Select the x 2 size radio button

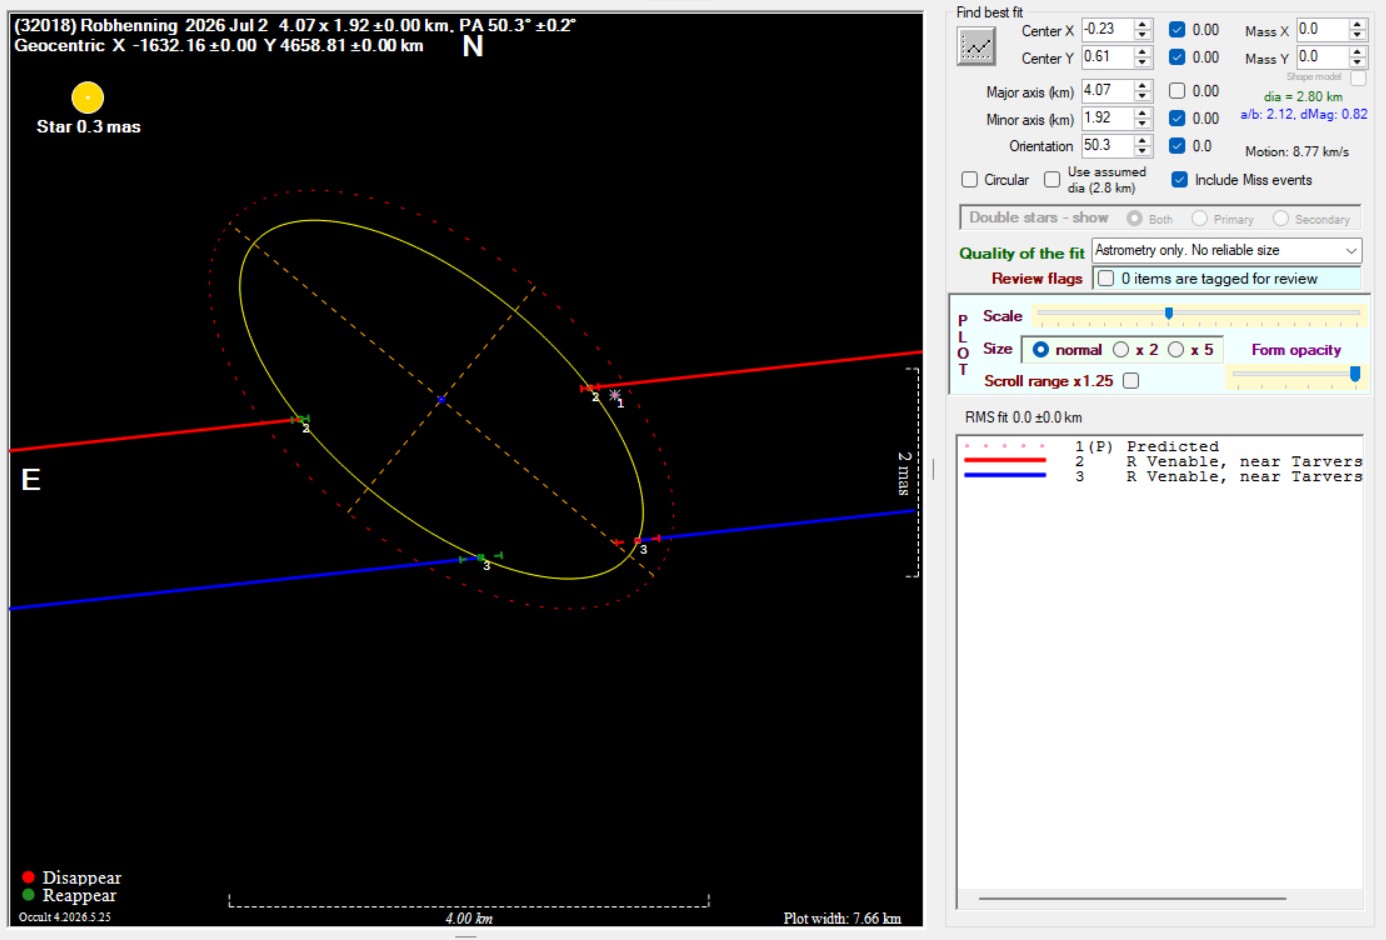(1121, 350)
